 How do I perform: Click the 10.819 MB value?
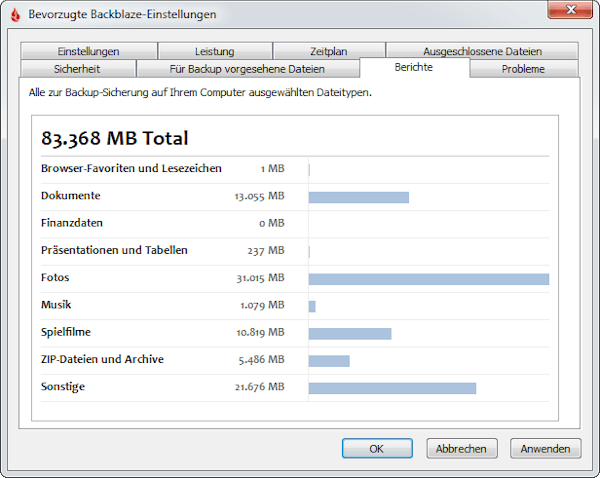tap(260, 332)
